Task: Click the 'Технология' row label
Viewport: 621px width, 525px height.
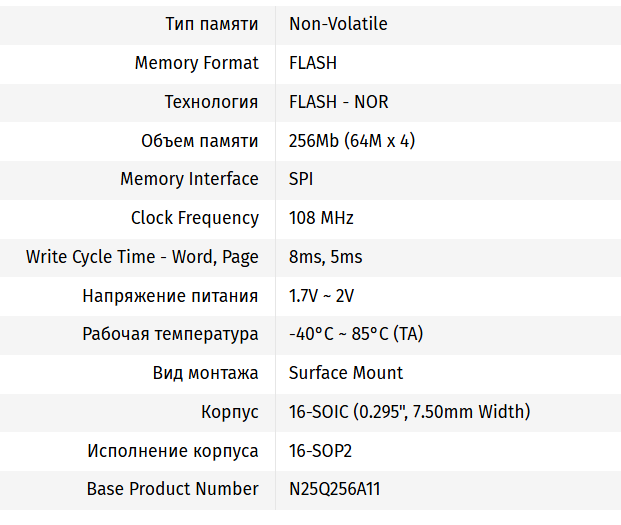Action: (x=211, y=102)
